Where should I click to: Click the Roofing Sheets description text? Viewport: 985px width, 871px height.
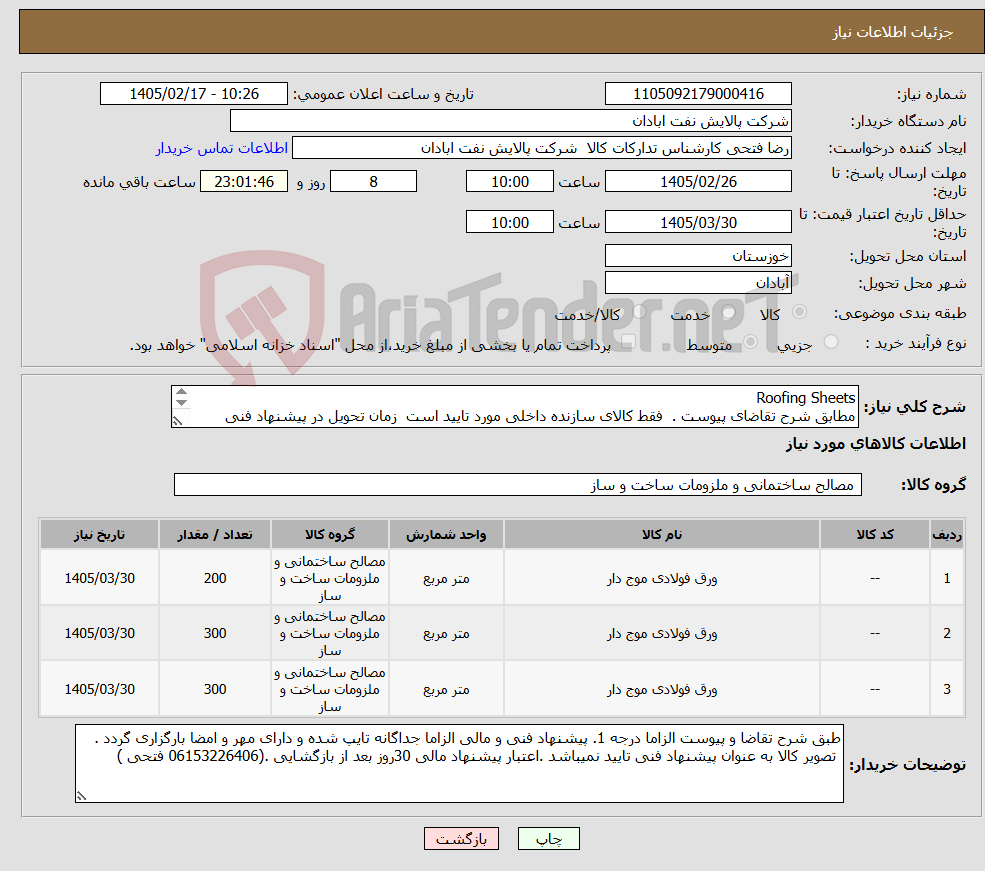805,398
